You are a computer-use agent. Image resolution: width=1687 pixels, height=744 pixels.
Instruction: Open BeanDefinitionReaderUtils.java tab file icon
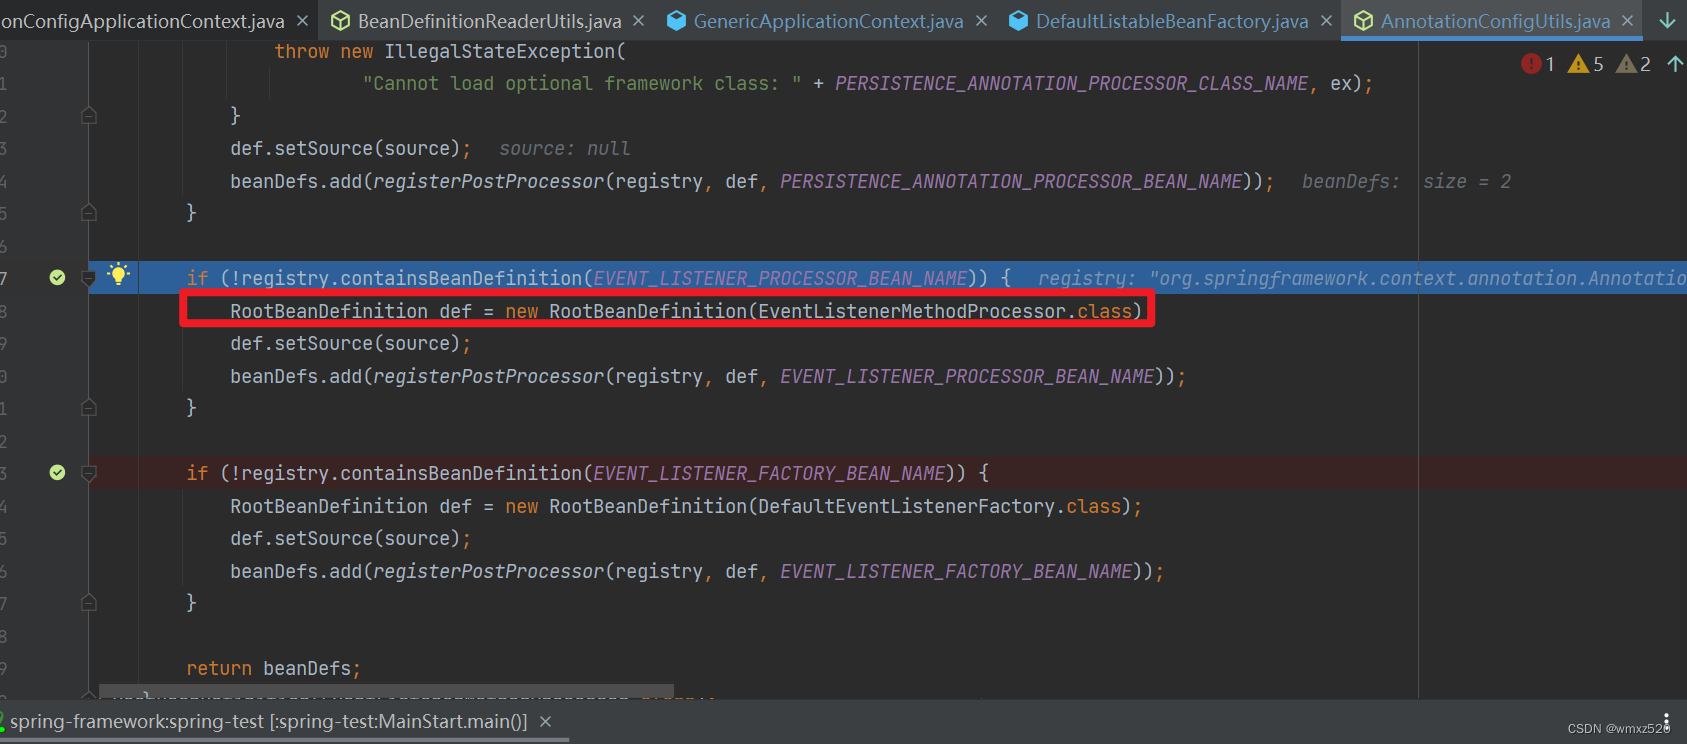point(340,21)
